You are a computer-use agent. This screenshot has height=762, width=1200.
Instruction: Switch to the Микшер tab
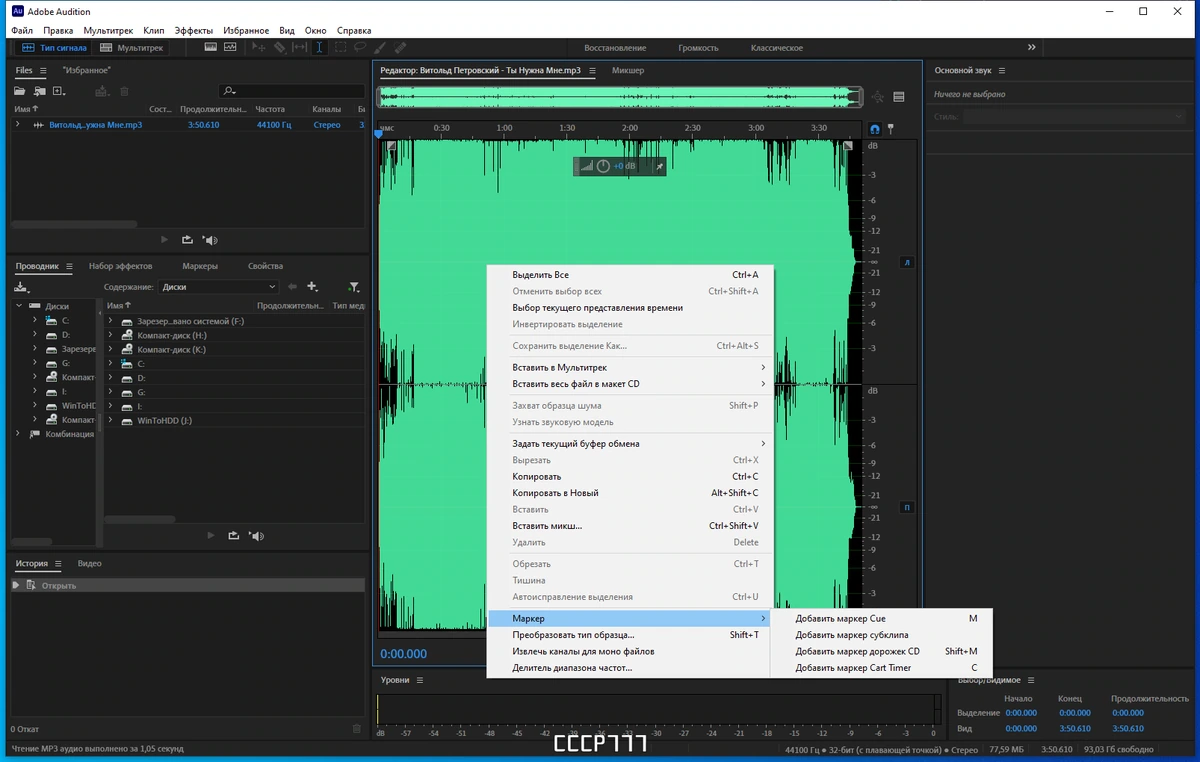click(x=628, y=71)
